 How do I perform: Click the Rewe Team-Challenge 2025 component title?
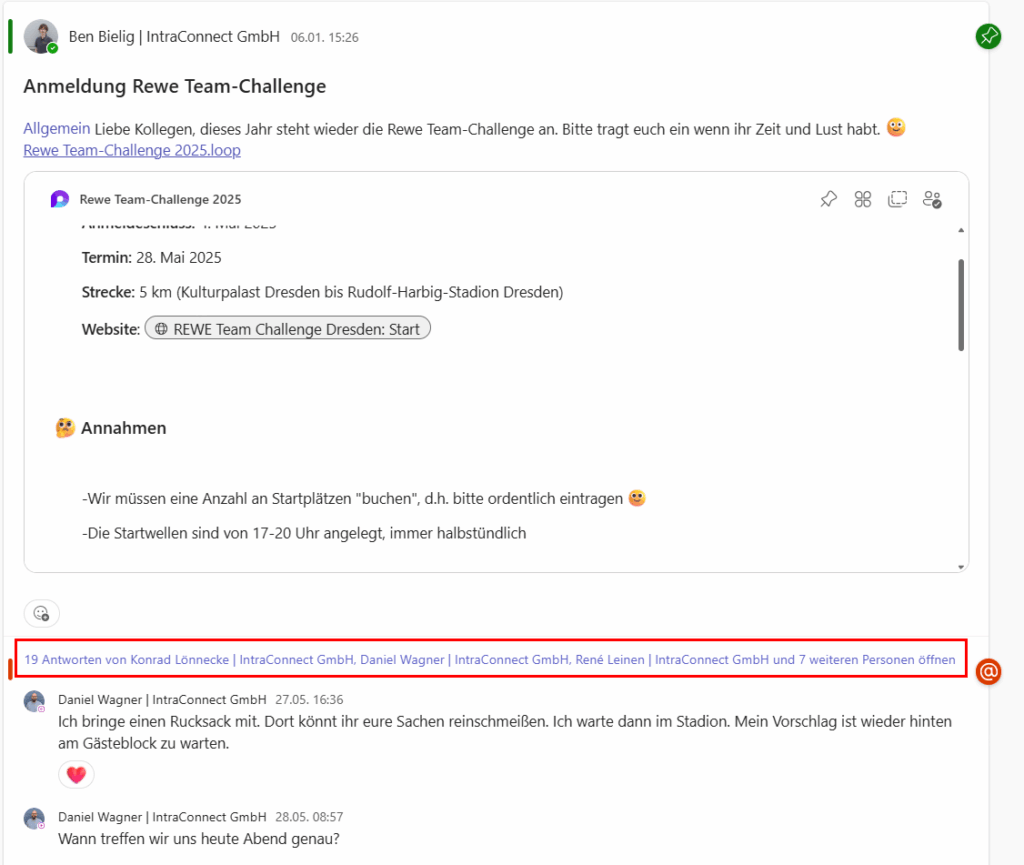(160, 199)
